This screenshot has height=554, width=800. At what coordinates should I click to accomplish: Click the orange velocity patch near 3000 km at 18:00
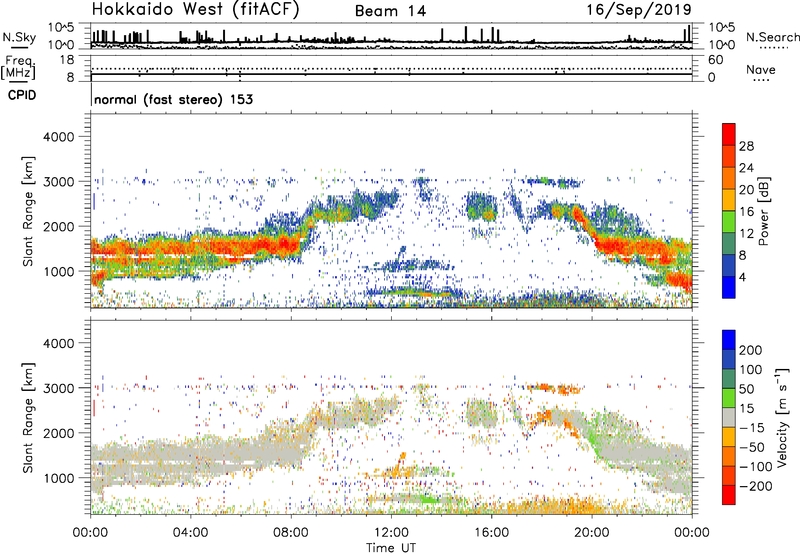(544, 387)
